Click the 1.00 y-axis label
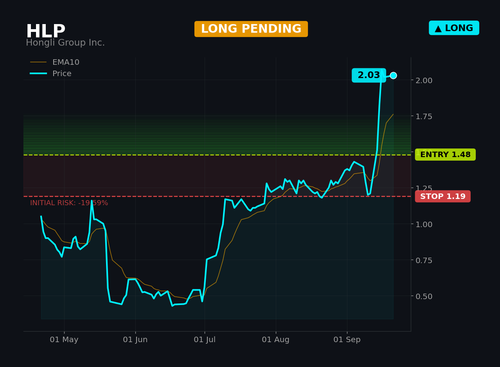Viewport: 500px width, 367px height. (424, 224)
